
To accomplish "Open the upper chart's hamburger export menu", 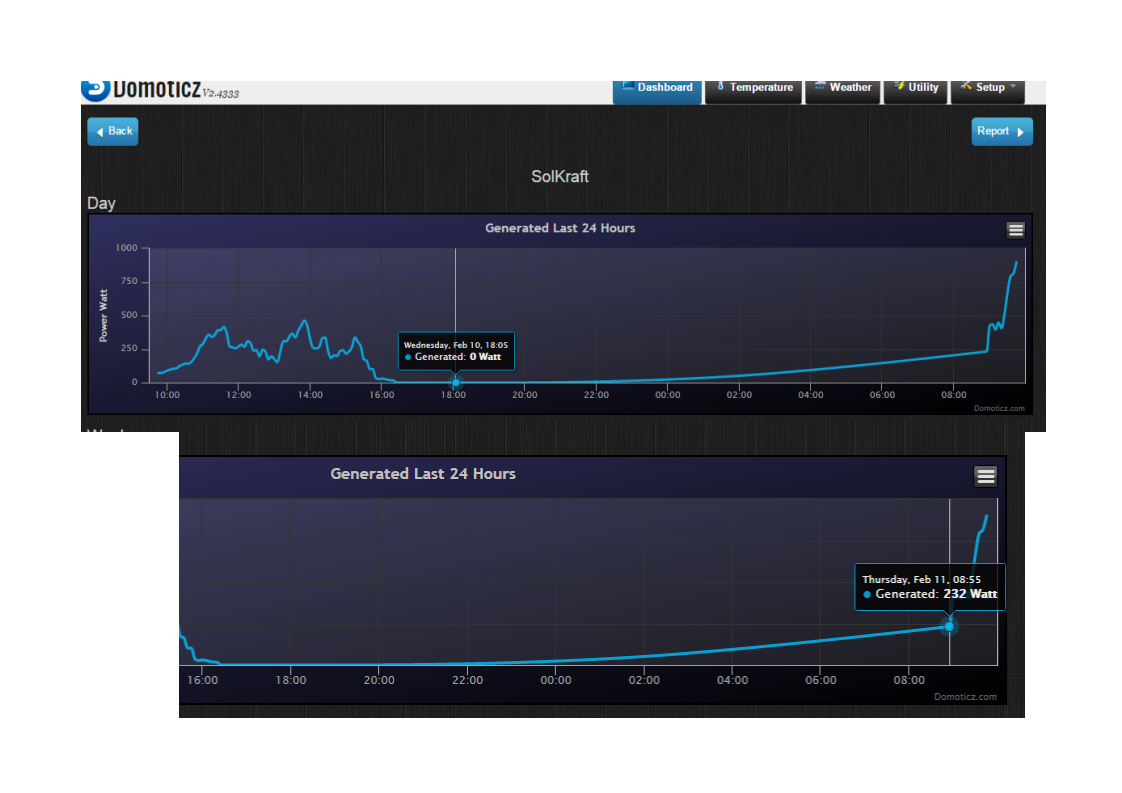I will pos(1015,230).
